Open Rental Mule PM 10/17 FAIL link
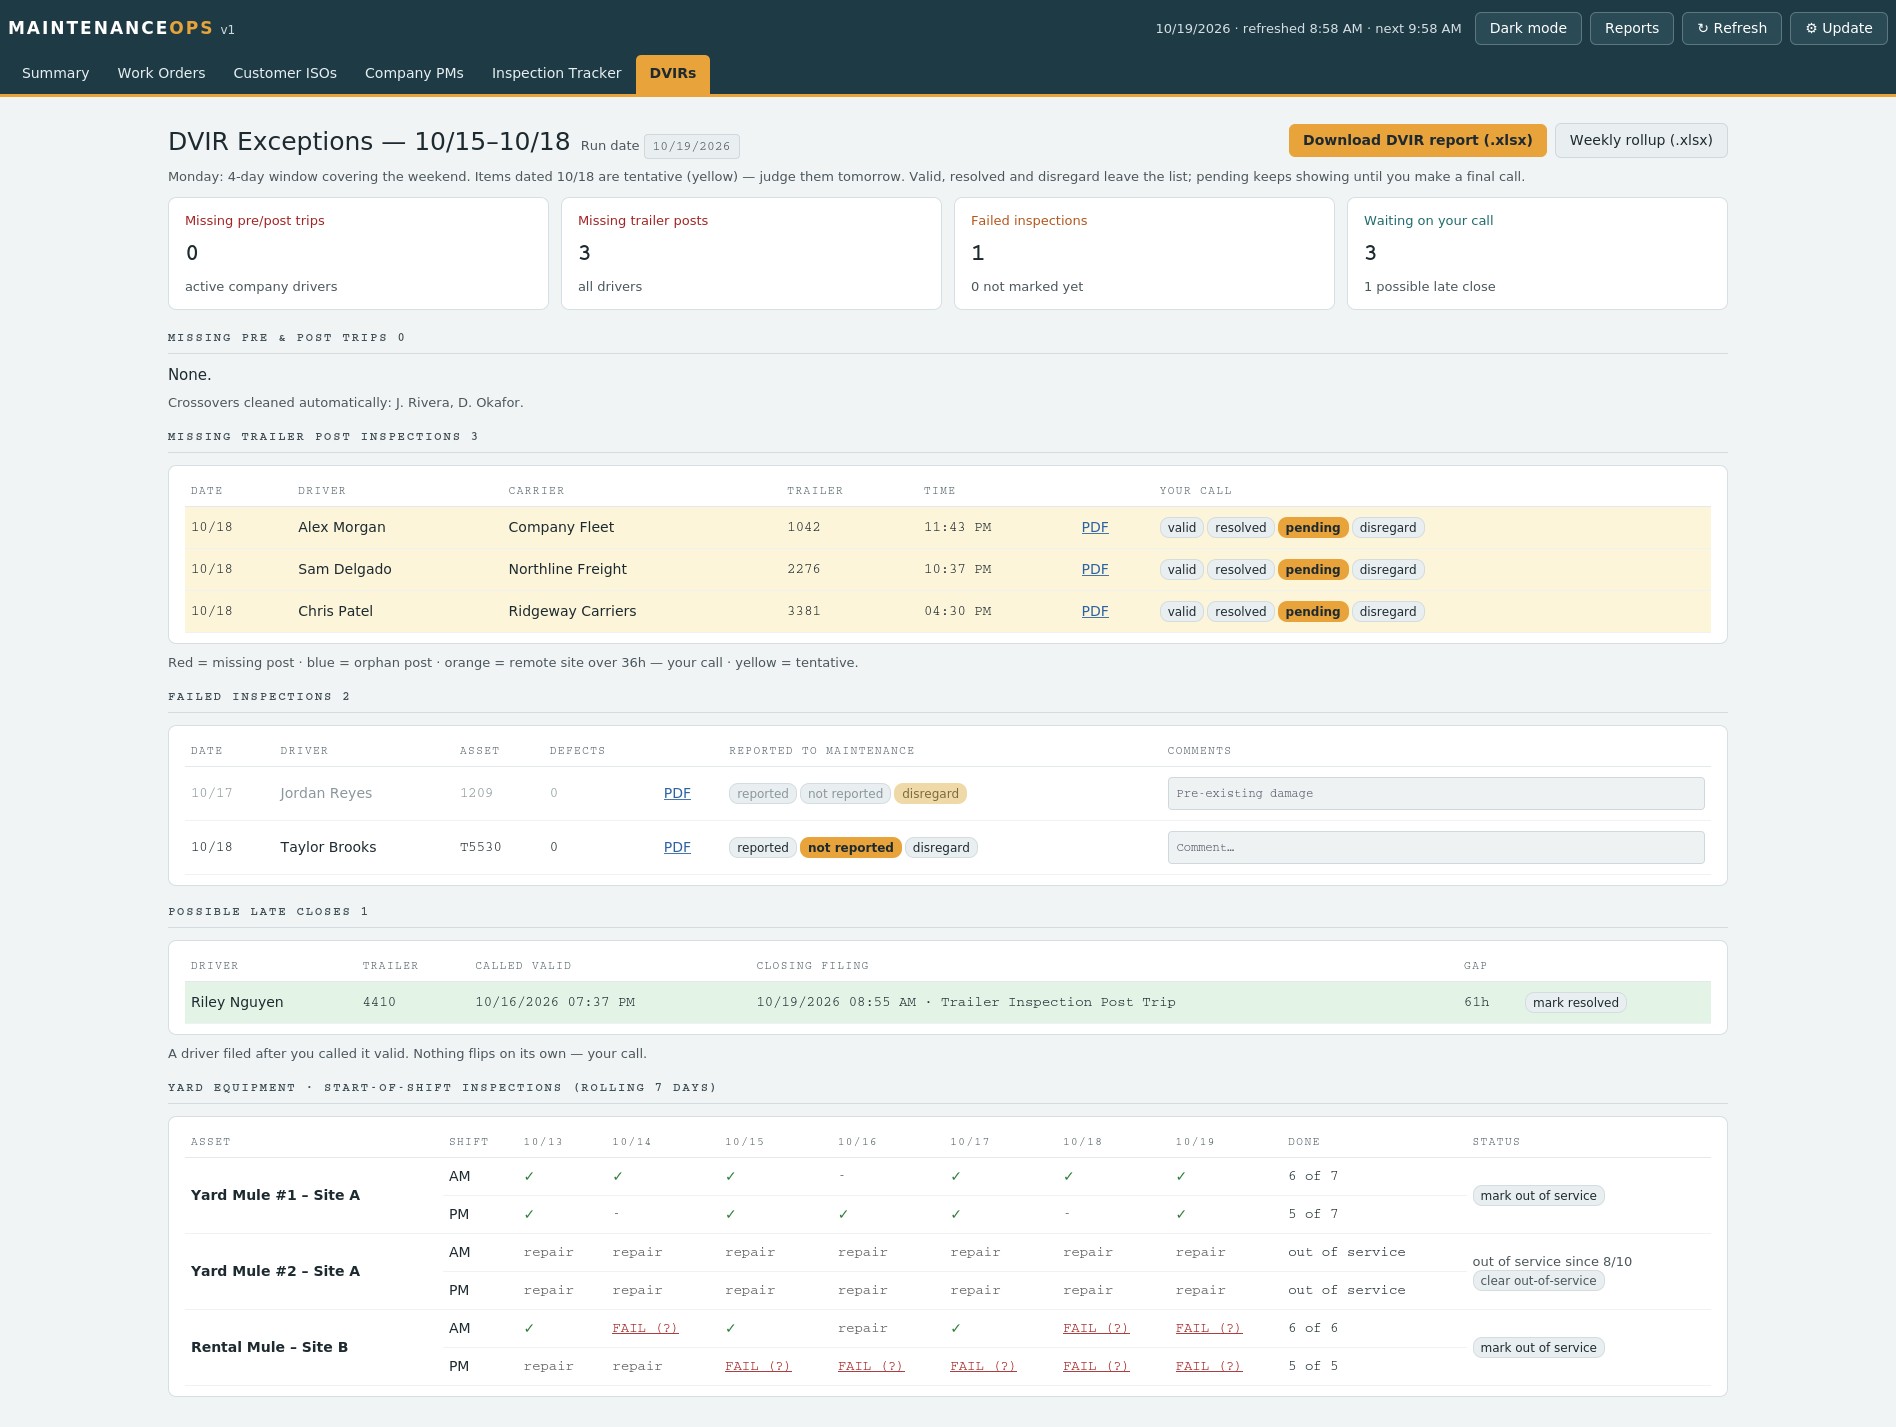This screenshot has width=1896, height=1427. pos(983,1366)
